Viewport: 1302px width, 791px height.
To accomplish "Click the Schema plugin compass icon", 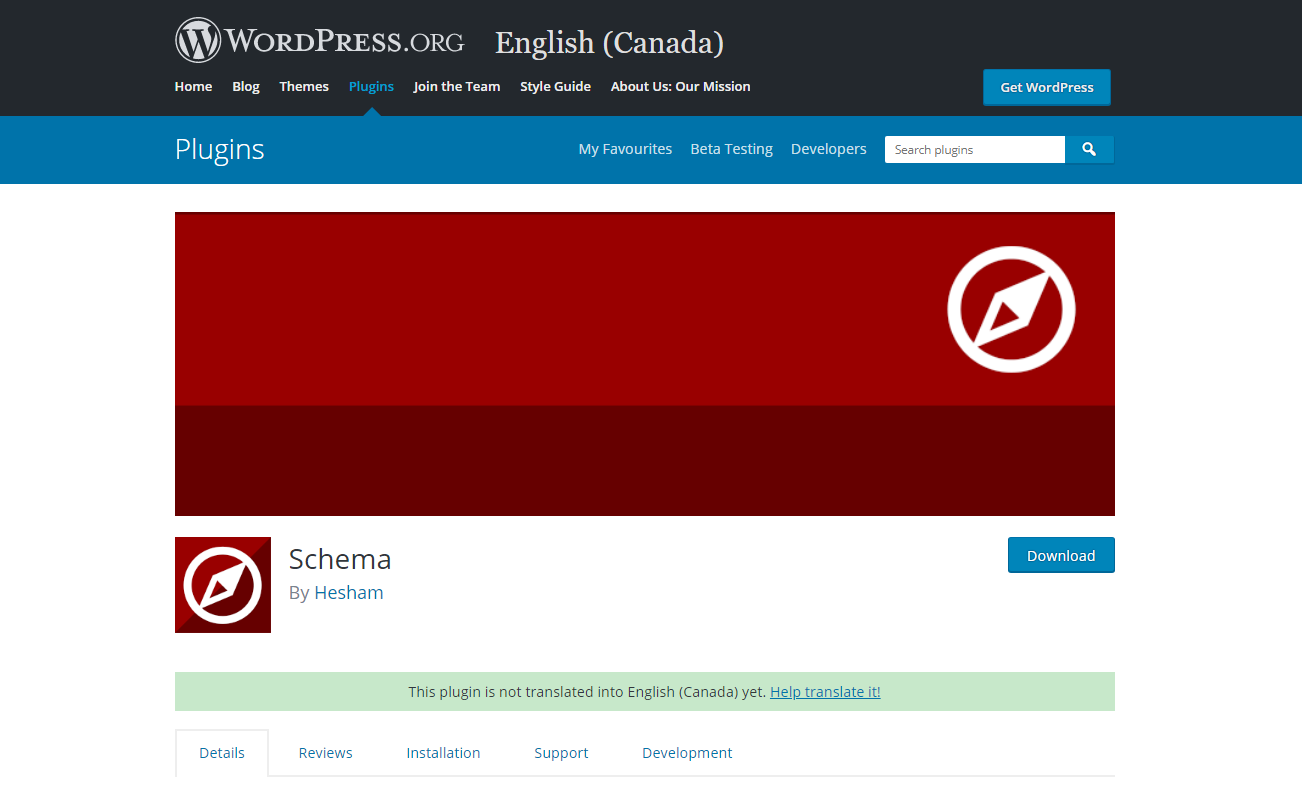I will [222, 585].
